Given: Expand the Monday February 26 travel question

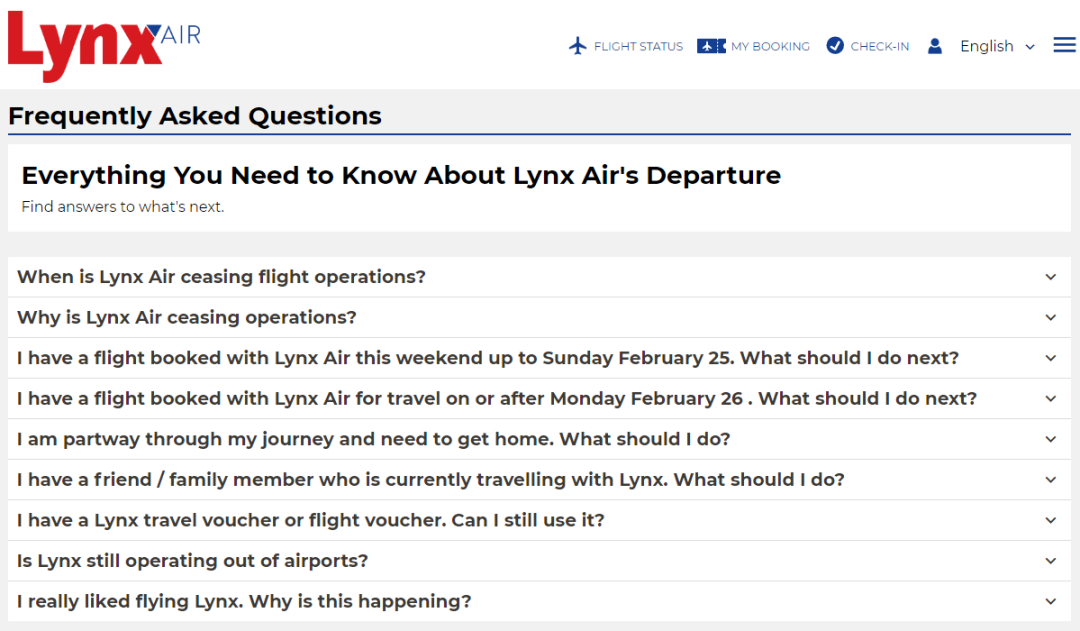Looking at the screenshot, I should (539, 399).
